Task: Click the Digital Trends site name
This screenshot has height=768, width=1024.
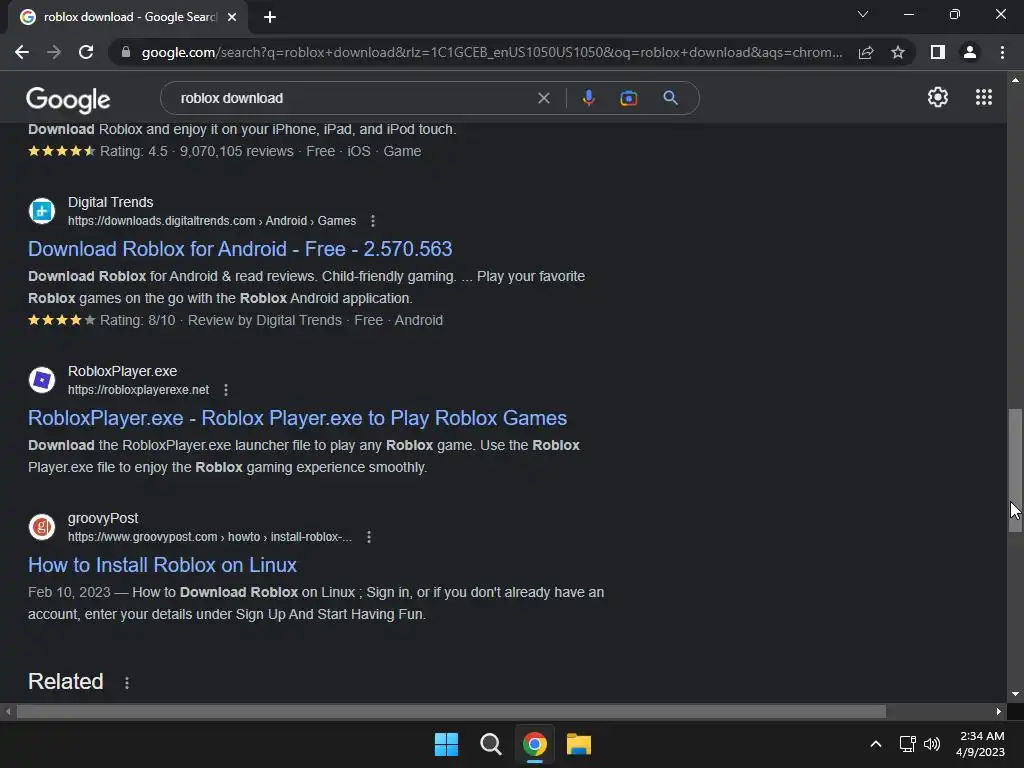Action: tap(110, 202)
